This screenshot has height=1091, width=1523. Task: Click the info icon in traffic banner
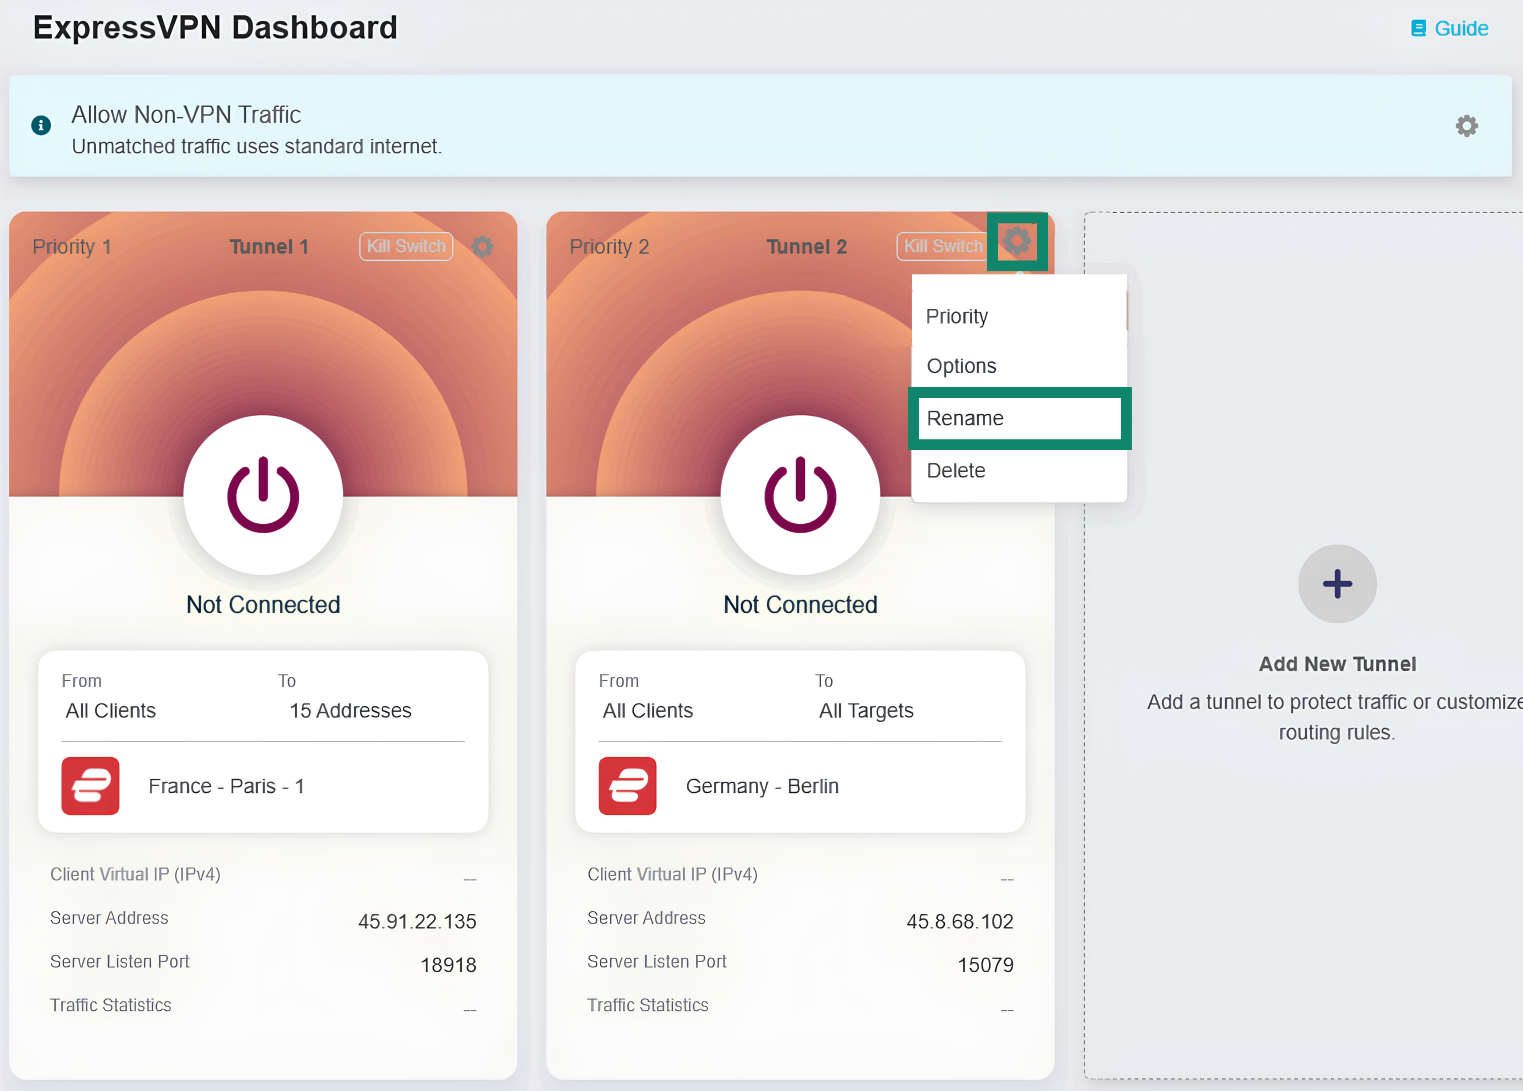pyautogui.click(x=41, y=125)
